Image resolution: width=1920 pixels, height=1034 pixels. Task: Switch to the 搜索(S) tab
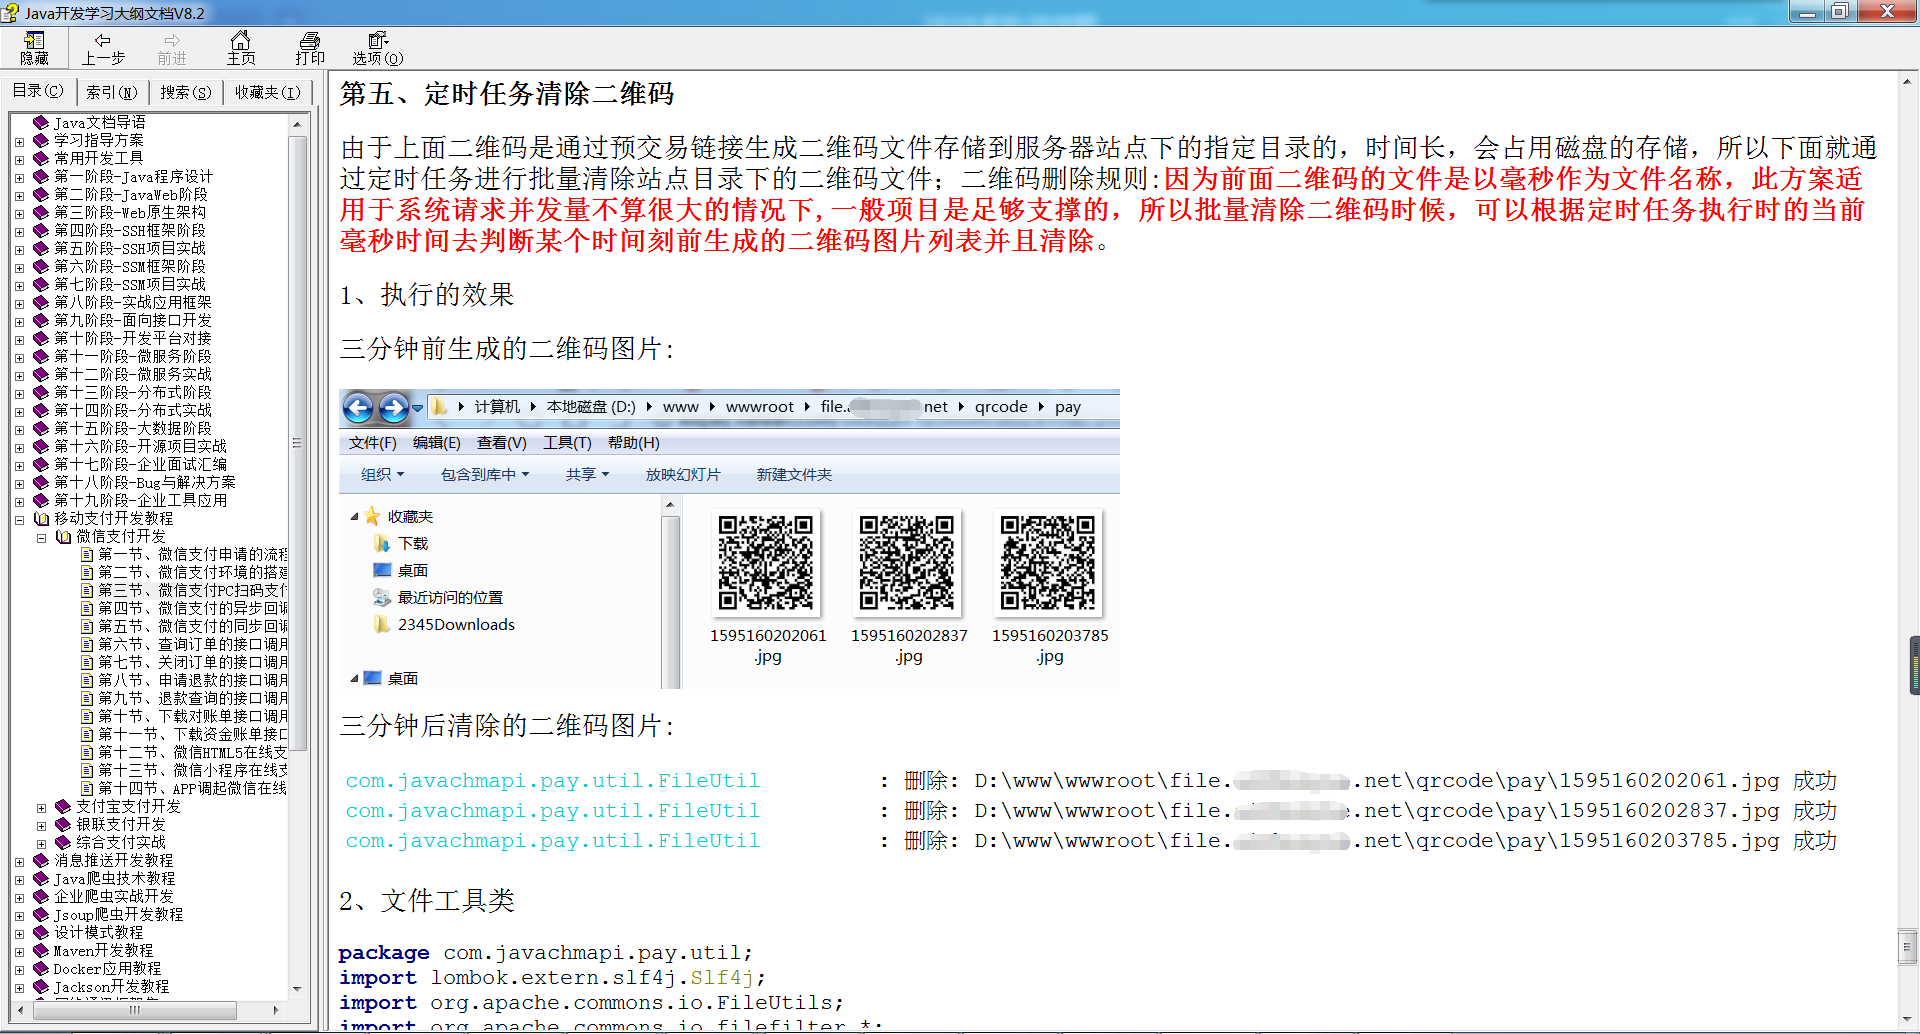coord(186,92)
